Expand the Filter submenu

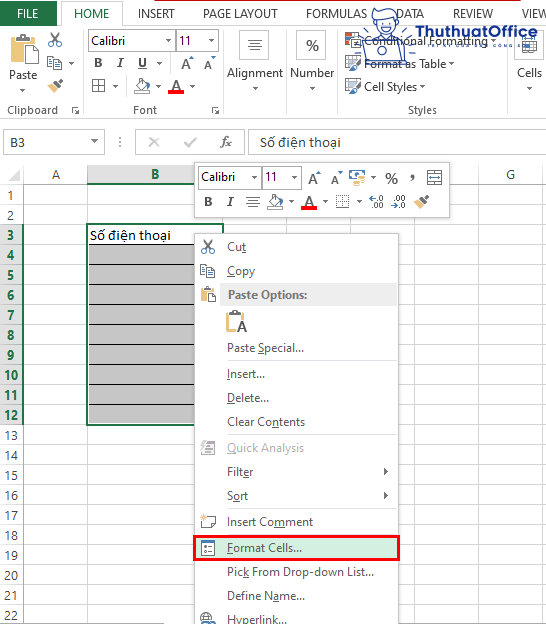pyautogui.click(x=296, y=472)
